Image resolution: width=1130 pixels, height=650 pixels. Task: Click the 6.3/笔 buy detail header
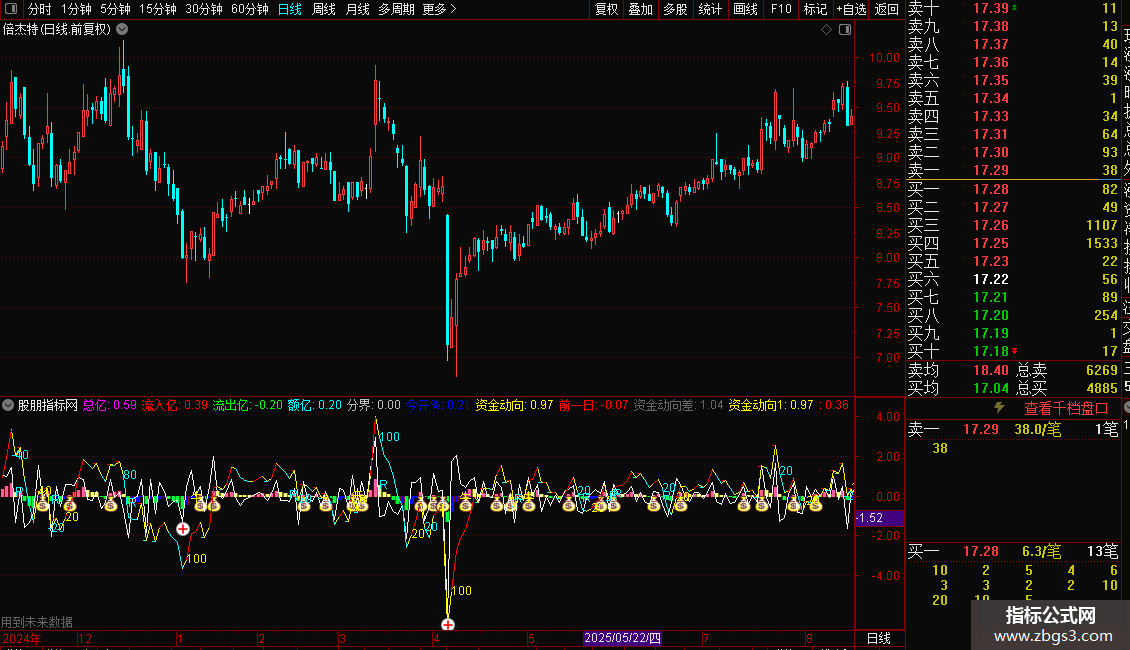1041,551
